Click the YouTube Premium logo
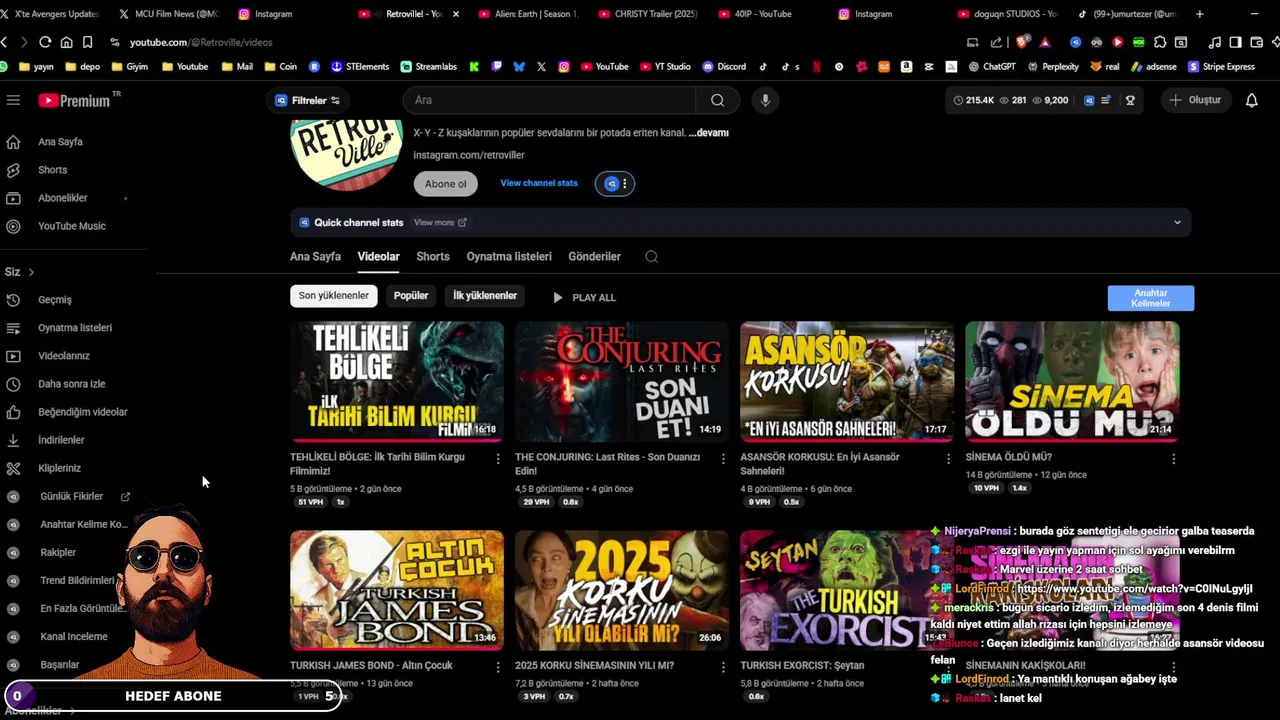 tap(74, 100)
